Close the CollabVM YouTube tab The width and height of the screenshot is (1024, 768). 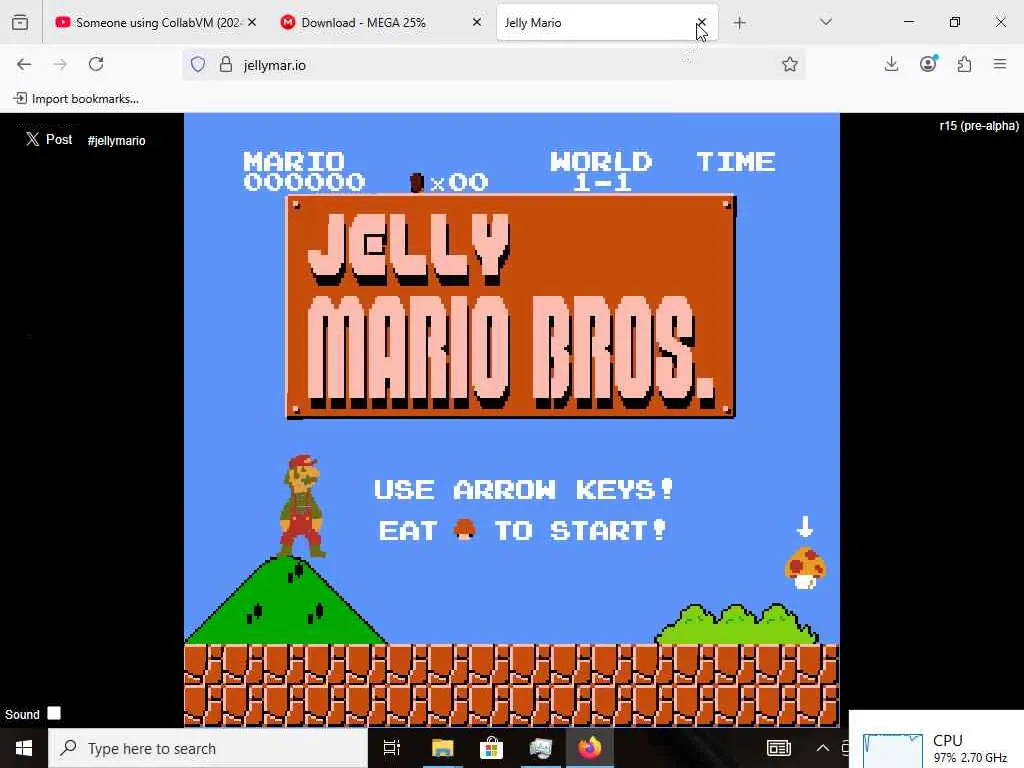coord(252,22)
